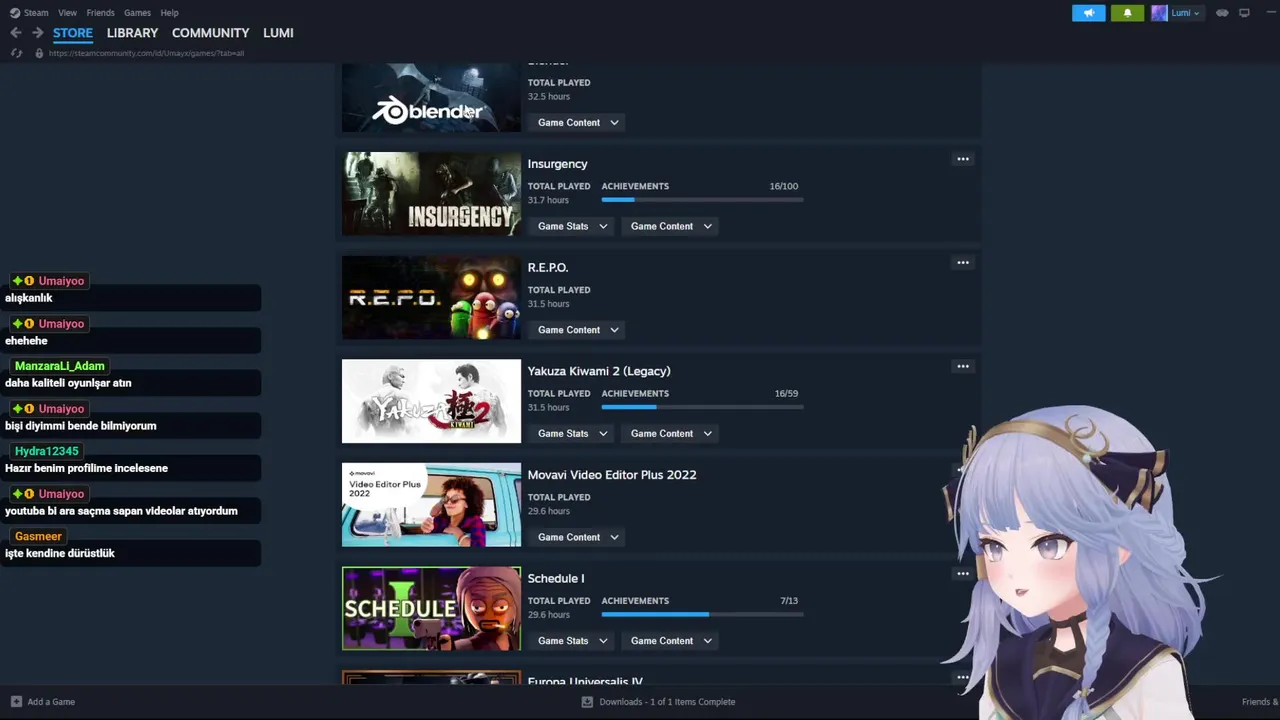Switch to the LIBRARY tab
1280x720 pixels.
132,33
